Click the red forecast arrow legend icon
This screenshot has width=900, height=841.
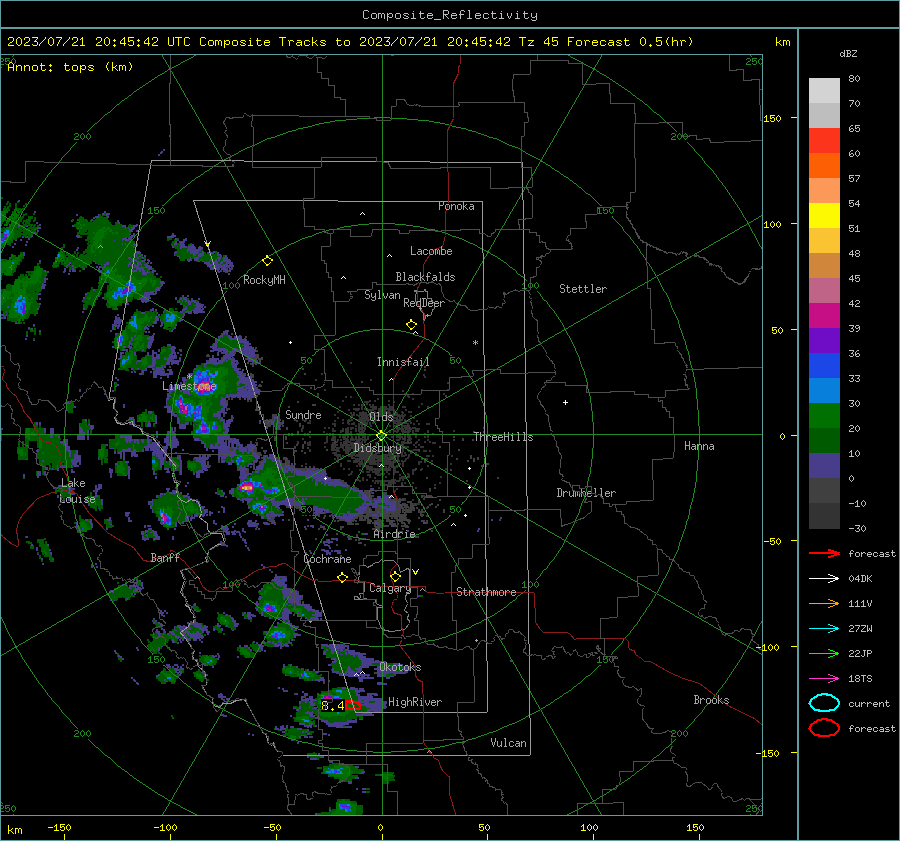[824, 553]
